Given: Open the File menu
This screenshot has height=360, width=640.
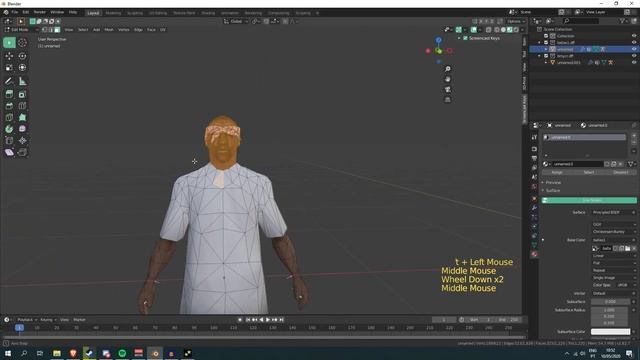Looking at the screenshot, I should click(x=15, y=12).
